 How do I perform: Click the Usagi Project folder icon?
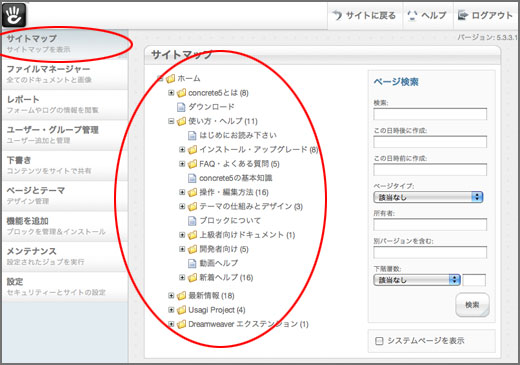[181, 310]
